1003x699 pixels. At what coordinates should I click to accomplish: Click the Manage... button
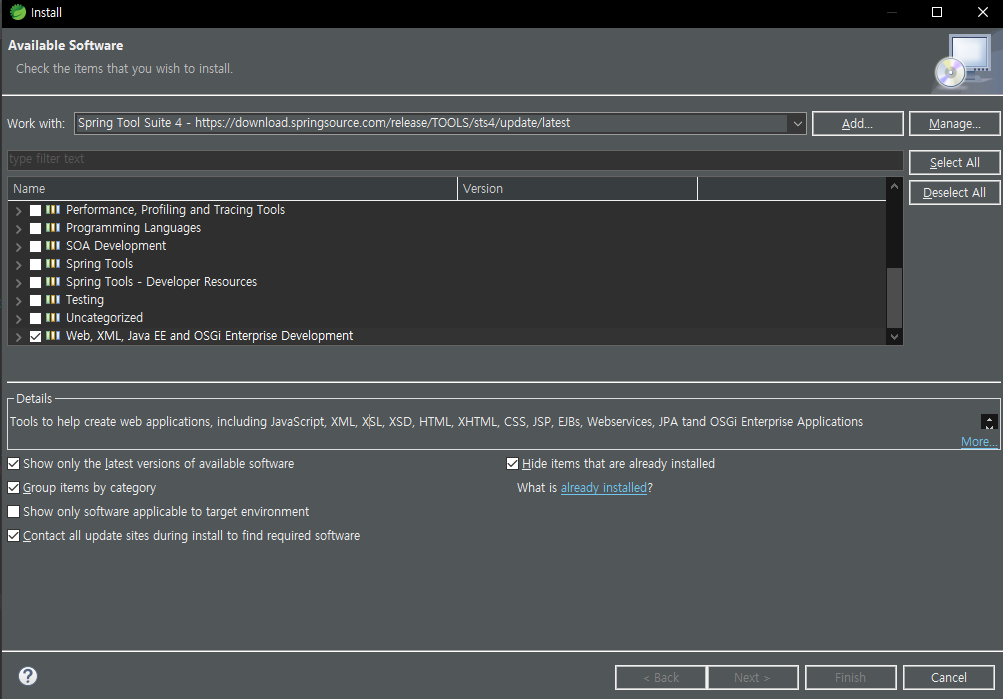pyautogui.click(x=954, y=123)
